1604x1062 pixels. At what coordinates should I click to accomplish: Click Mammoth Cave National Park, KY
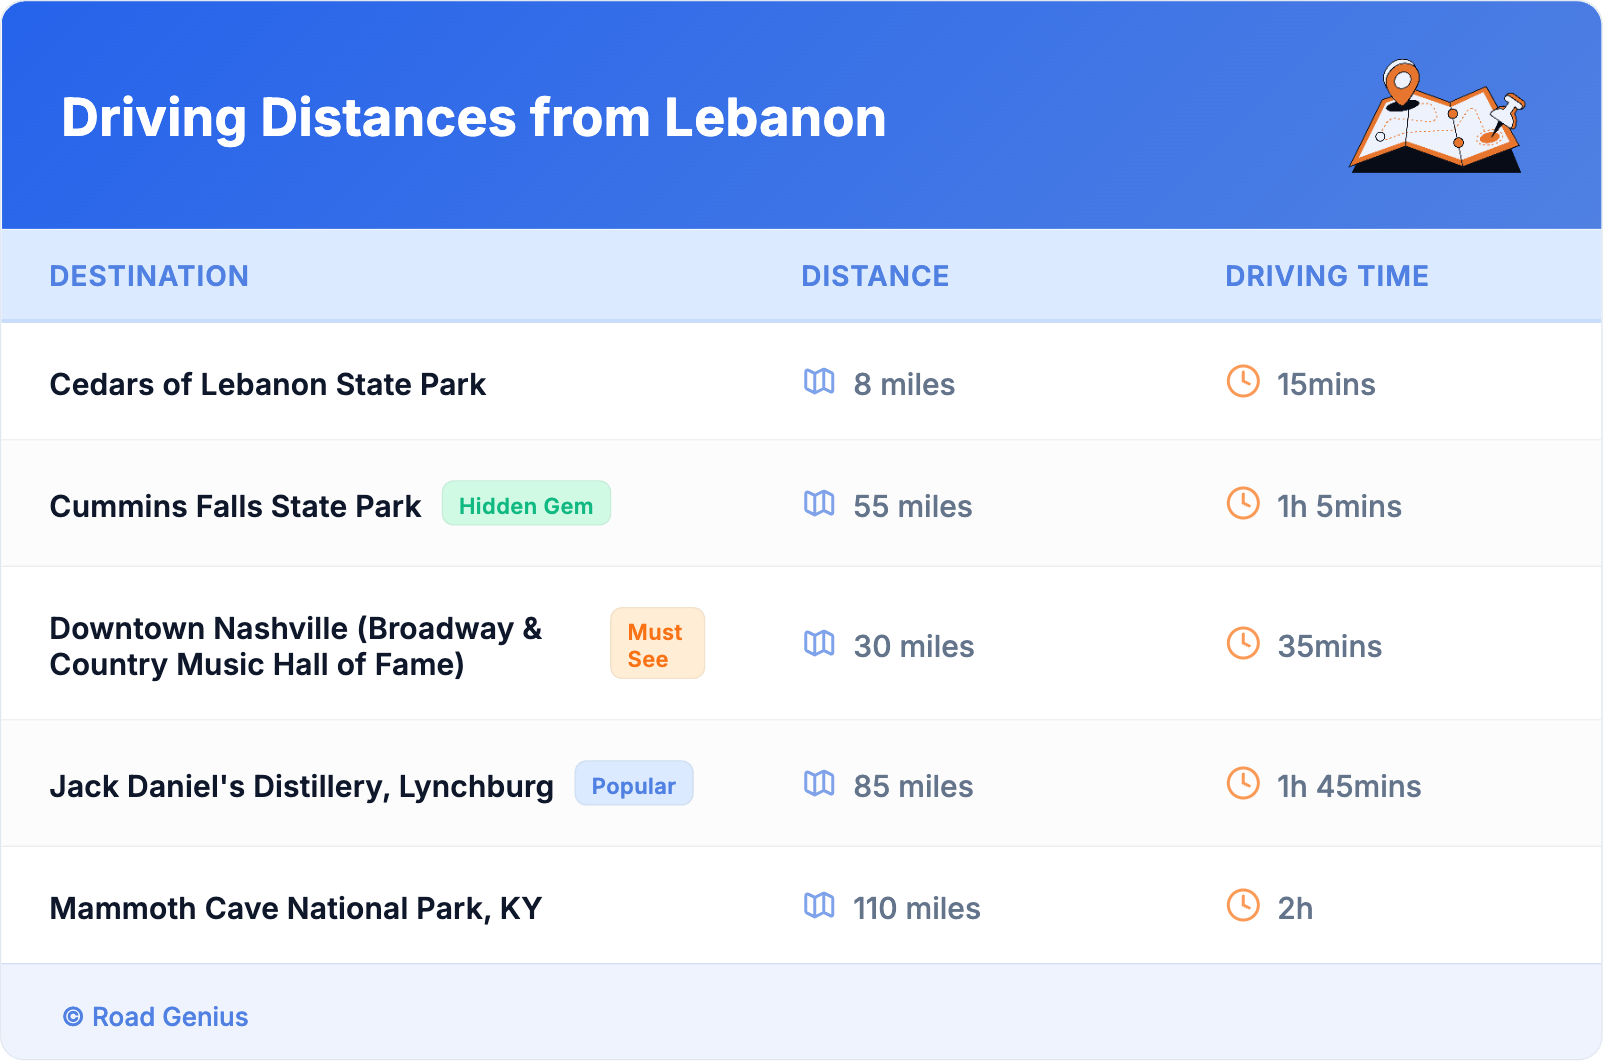coord(296,908)
